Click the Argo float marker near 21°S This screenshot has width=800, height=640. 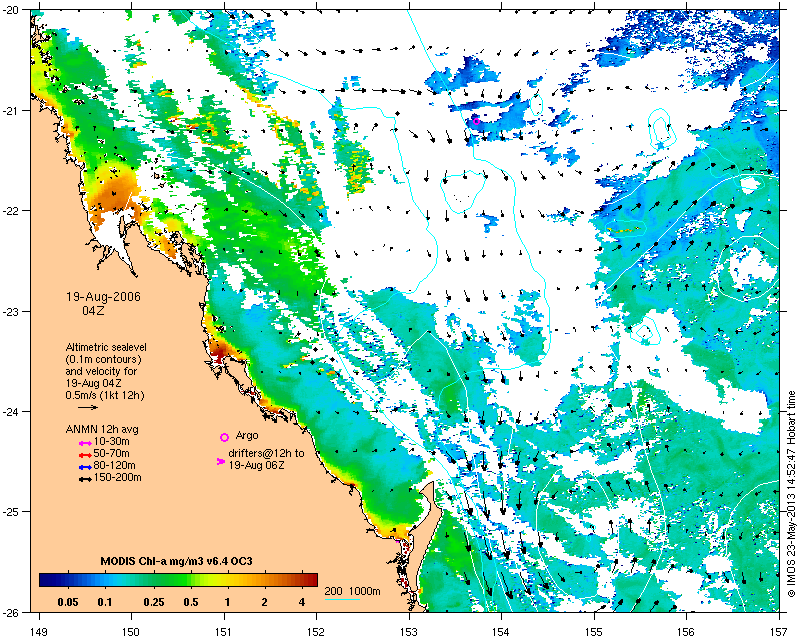coord(476,121)
